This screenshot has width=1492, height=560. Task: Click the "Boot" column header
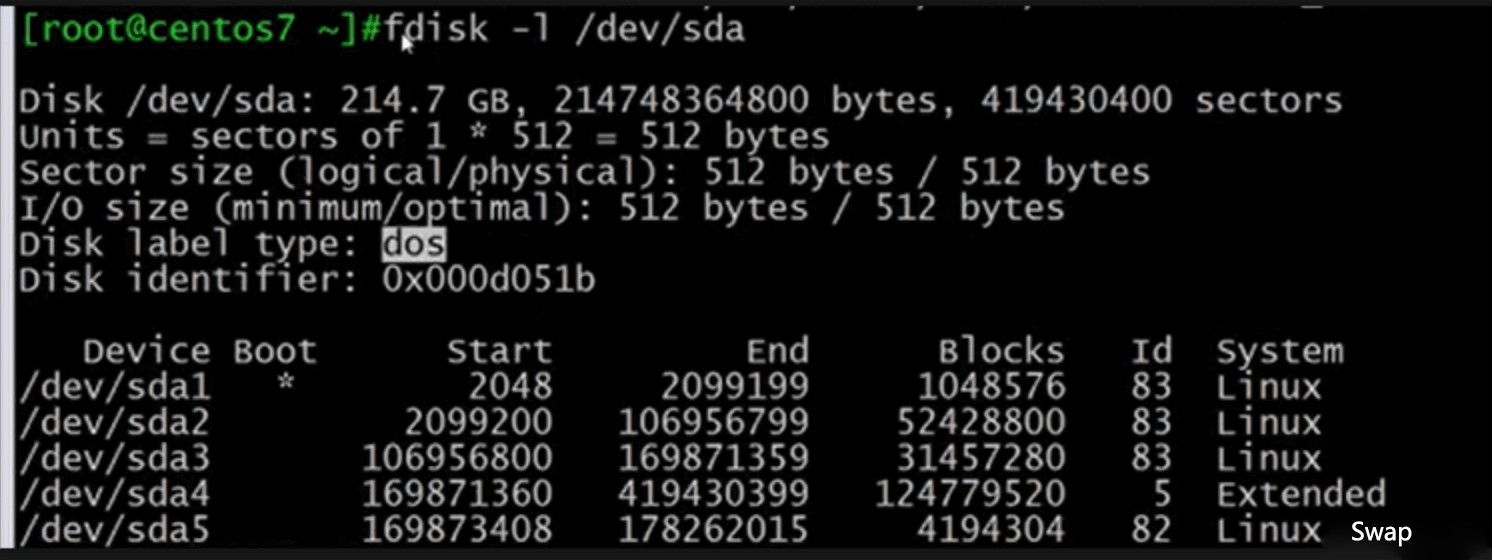click(275, 352)
